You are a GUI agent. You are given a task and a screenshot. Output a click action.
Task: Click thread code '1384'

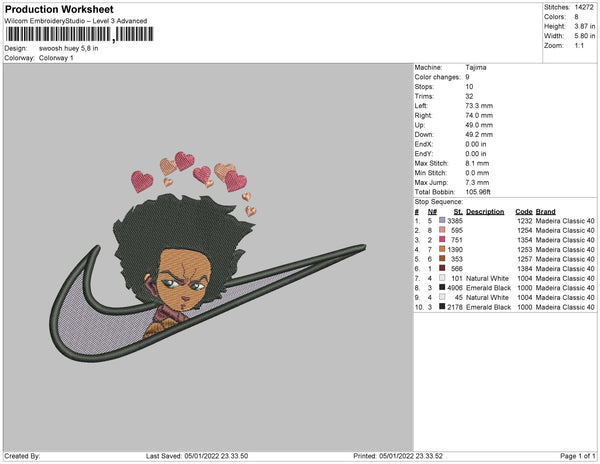[525, 269]
